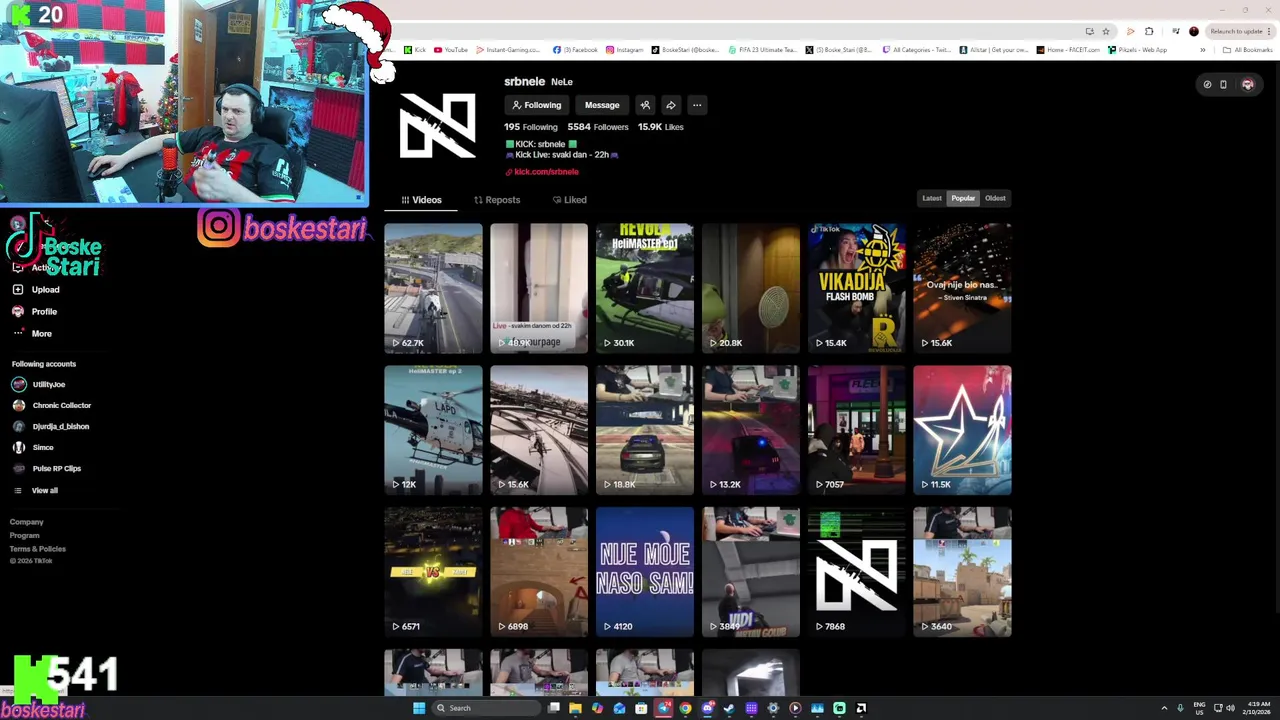Expand the Terms & Policies footer section
Image resolution: width=1280 pixels, height=720 pixels.
(38, 549)
